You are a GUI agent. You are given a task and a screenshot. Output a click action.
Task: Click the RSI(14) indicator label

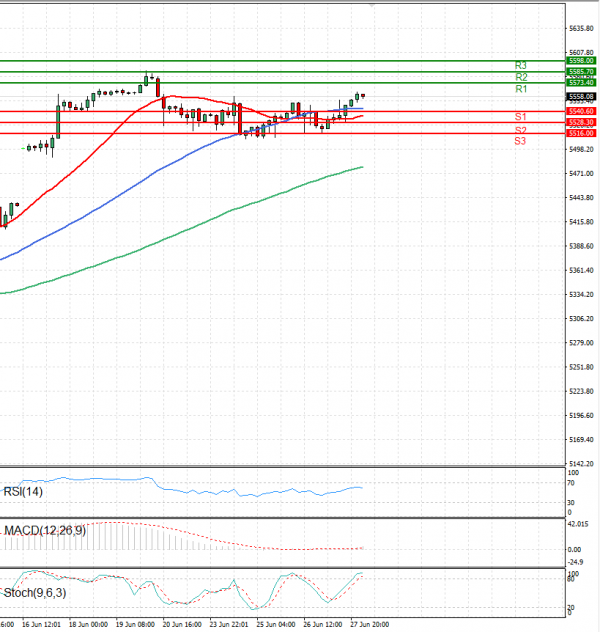coord(23,492)
